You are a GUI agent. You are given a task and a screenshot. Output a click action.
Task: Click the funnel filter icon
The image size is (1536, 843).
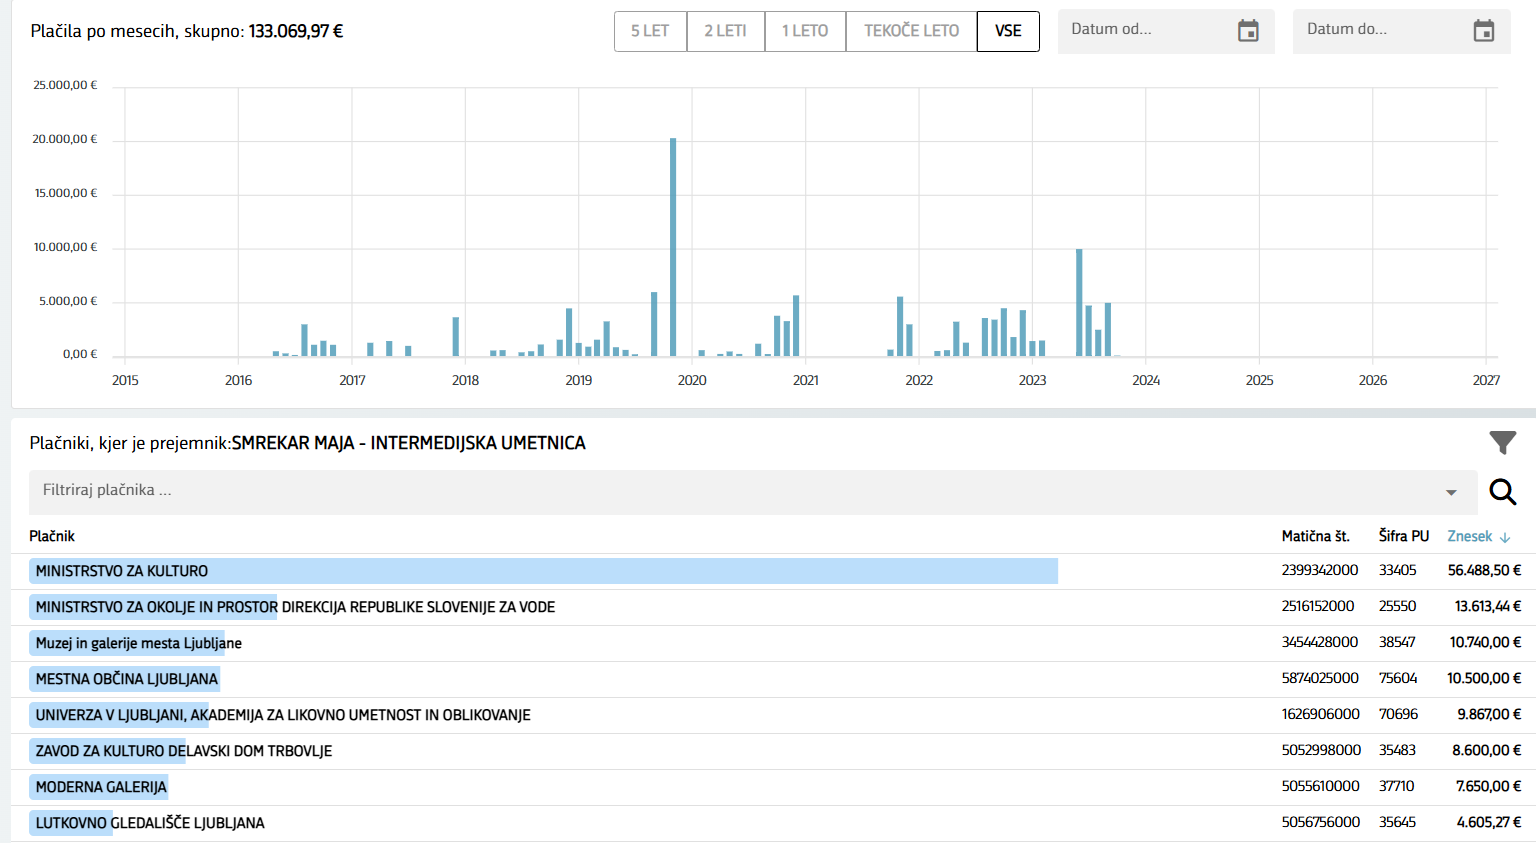click(x=1502, y=442)
